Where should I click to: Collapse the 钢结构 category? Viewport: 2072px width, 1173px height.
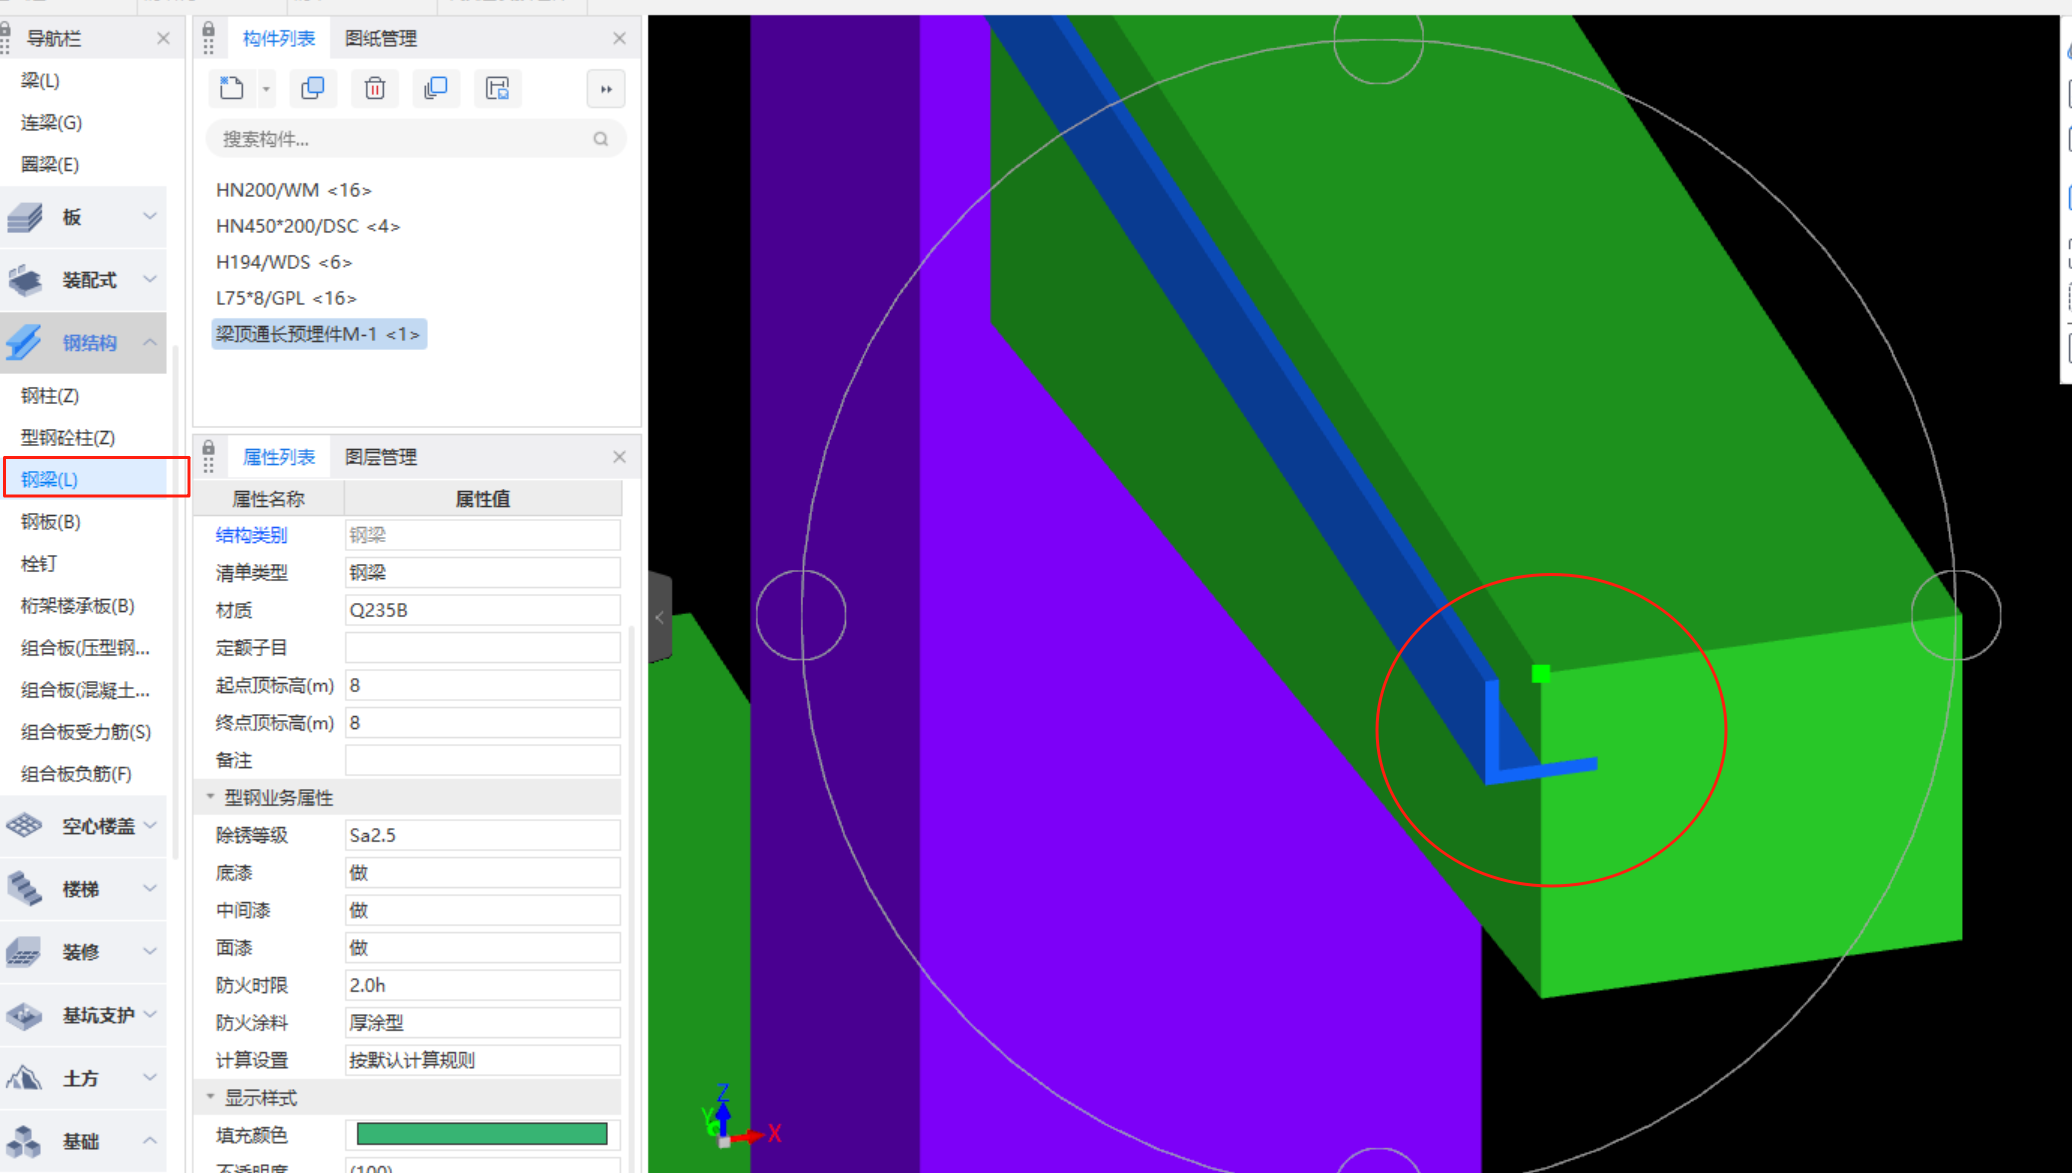[x=150, y=342]
